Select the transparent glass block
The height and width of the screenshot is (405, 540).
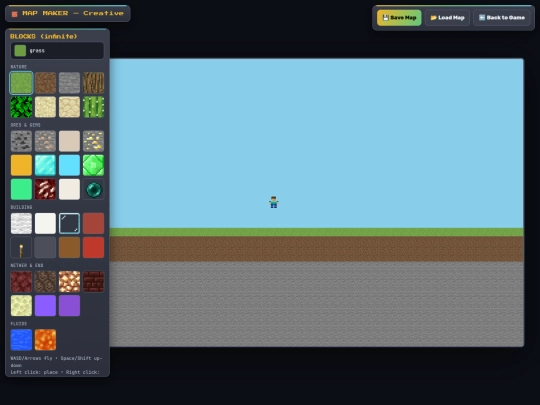pyautogui.click(x=69, y=224)
